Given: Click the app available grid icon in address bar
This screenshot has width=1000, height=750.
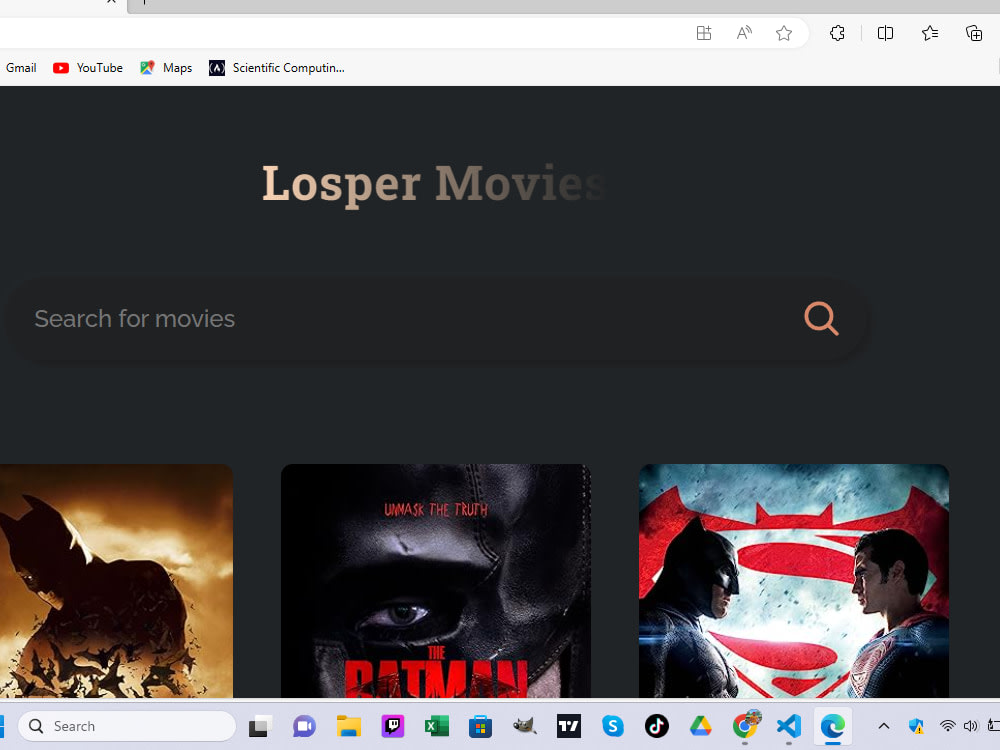Looking at the screenshot, I should [703, 33].
